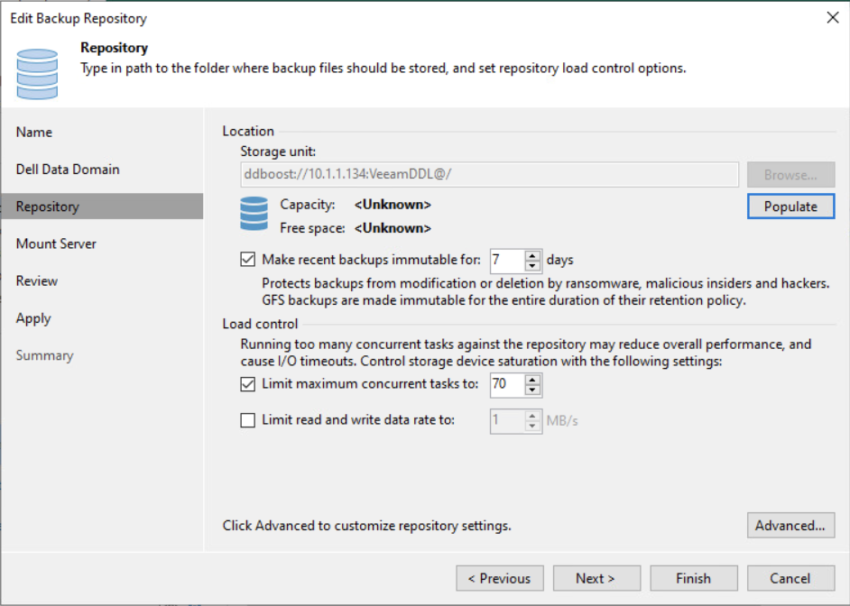Click Finish to save the repository
This screenshot has width=850, height=606.
click(x=693, y=578)
